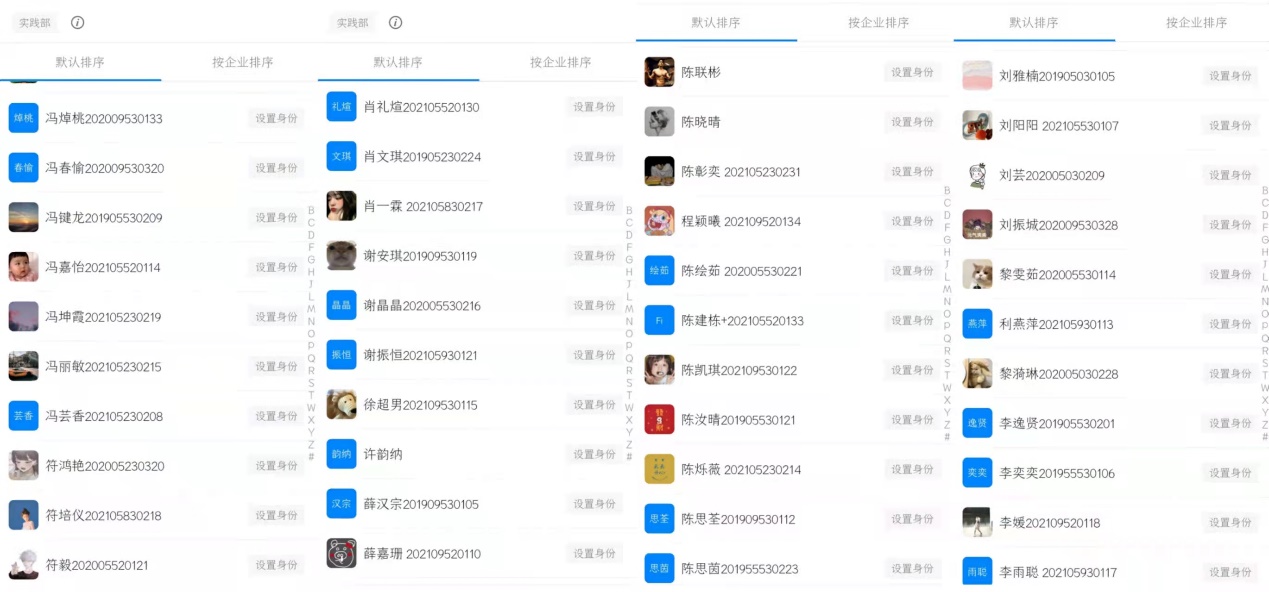Tap 陈联彬's avatar photo
The image size is (1269, 592).
pos(659,72)
